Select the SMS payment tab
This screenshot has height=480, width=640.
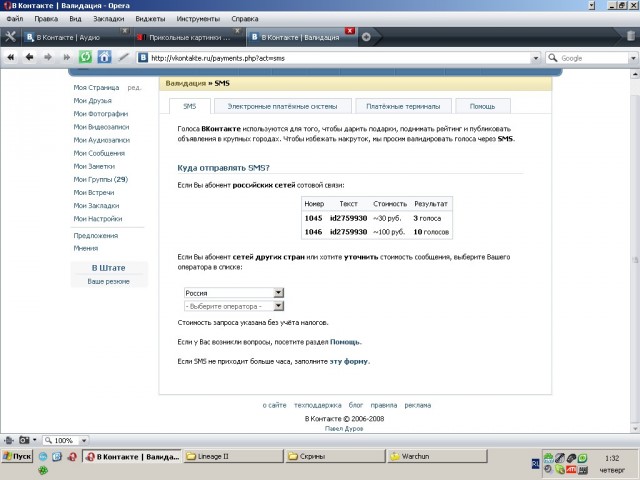190,106
